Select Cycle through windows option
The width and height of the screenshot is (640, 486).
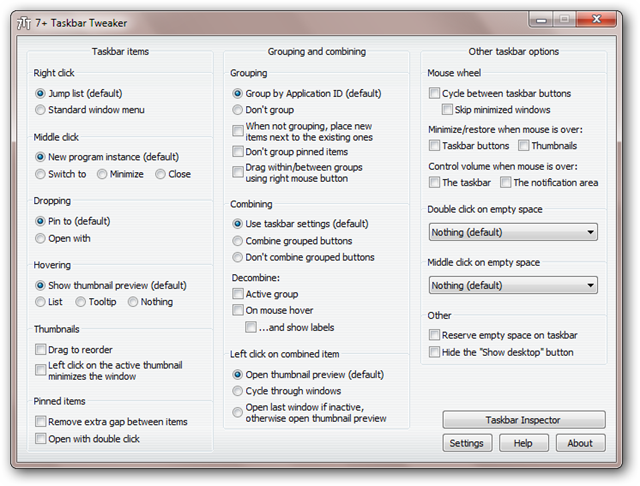click(x=237, y=391)
